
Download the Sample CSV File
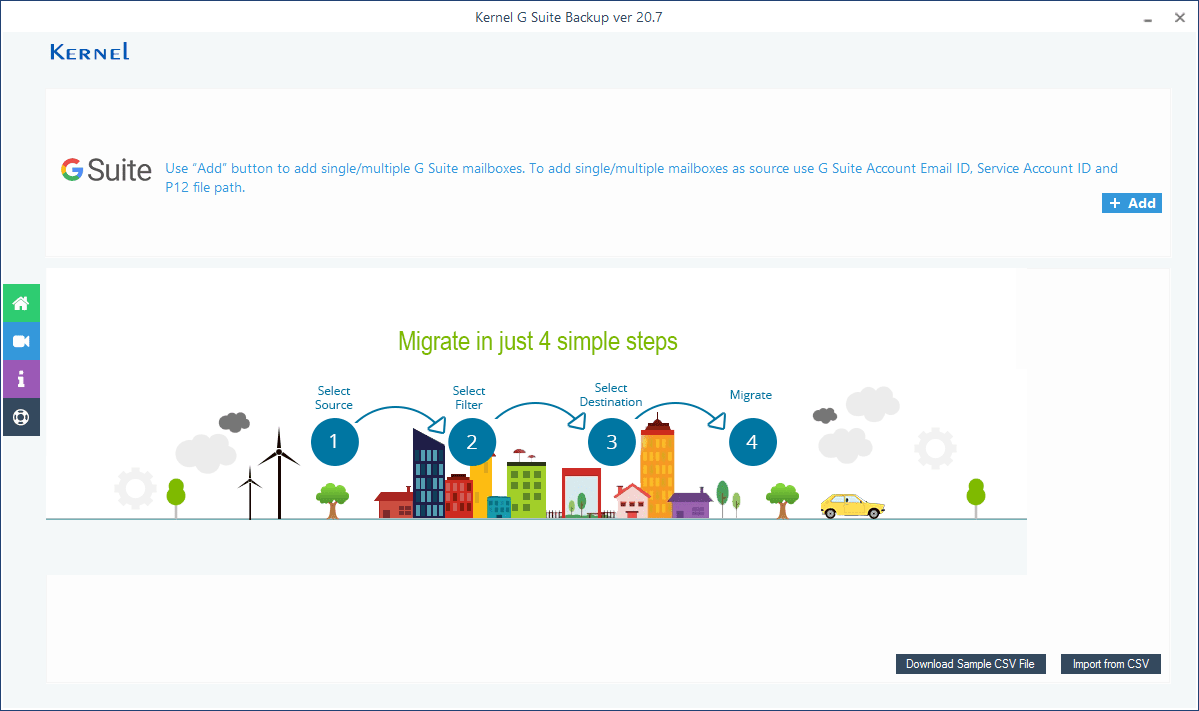(x=970, y=664)
